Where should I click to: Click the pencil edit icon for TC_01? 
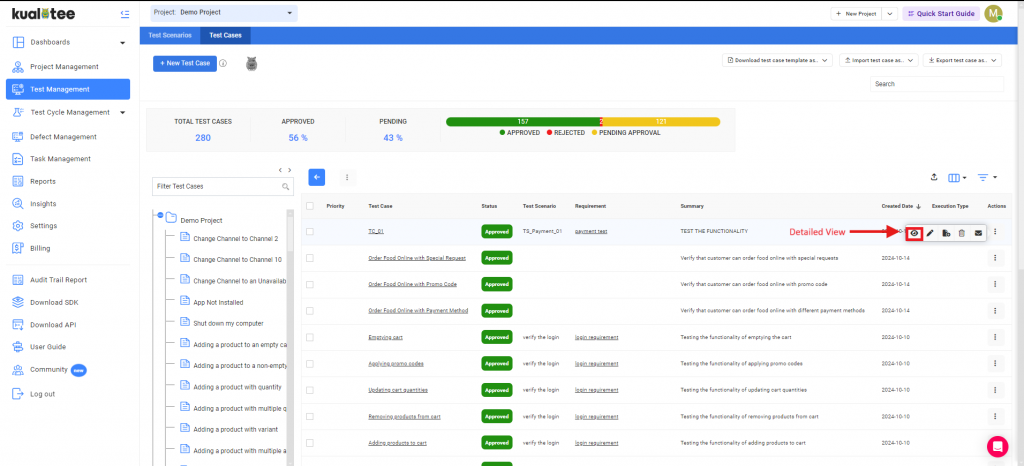(x=930, y=233)
